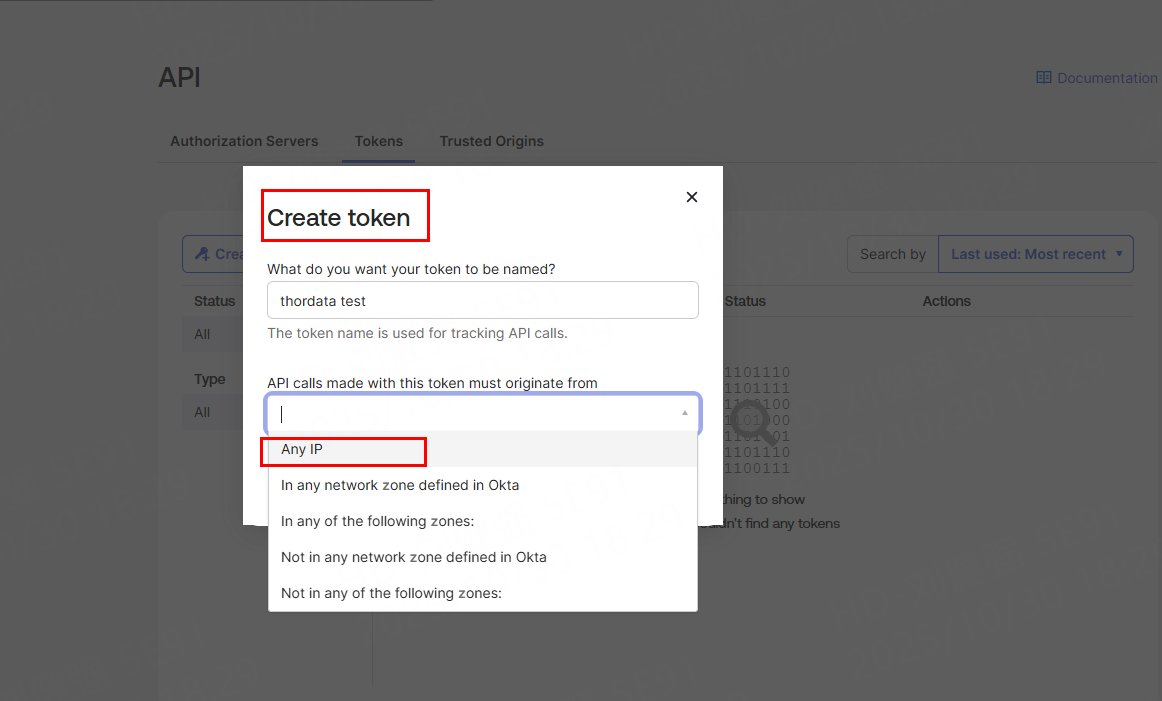Choose the Any IP option
The height and width of the screenshot is (701, 1162).
pos(302,449)
